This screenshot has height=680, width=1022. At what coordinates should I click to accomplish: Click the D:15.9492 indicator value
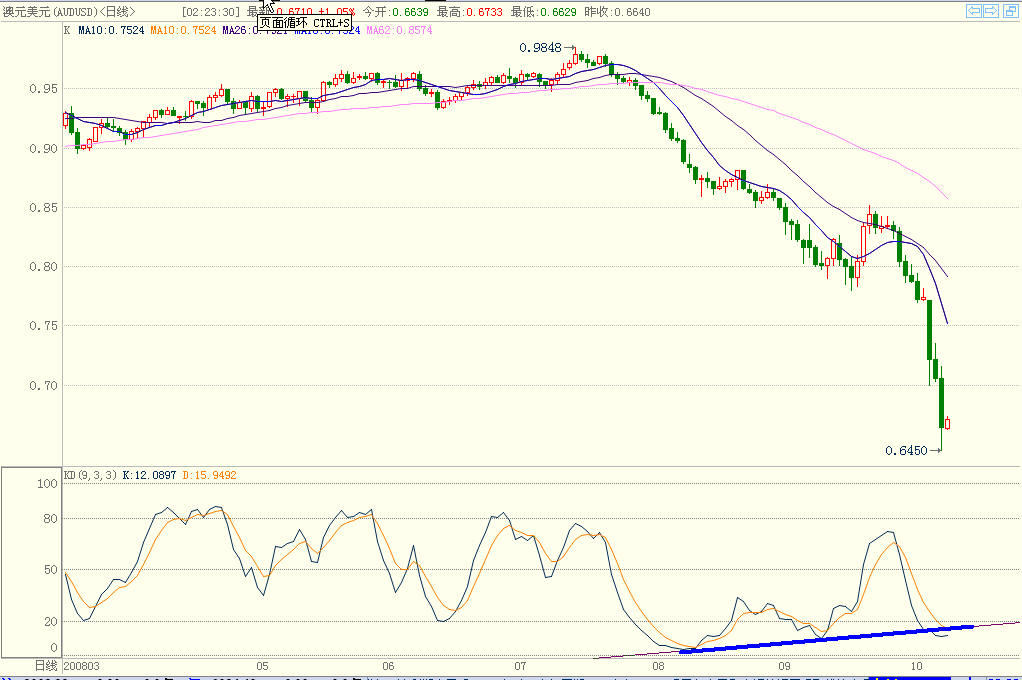point(209,475)
